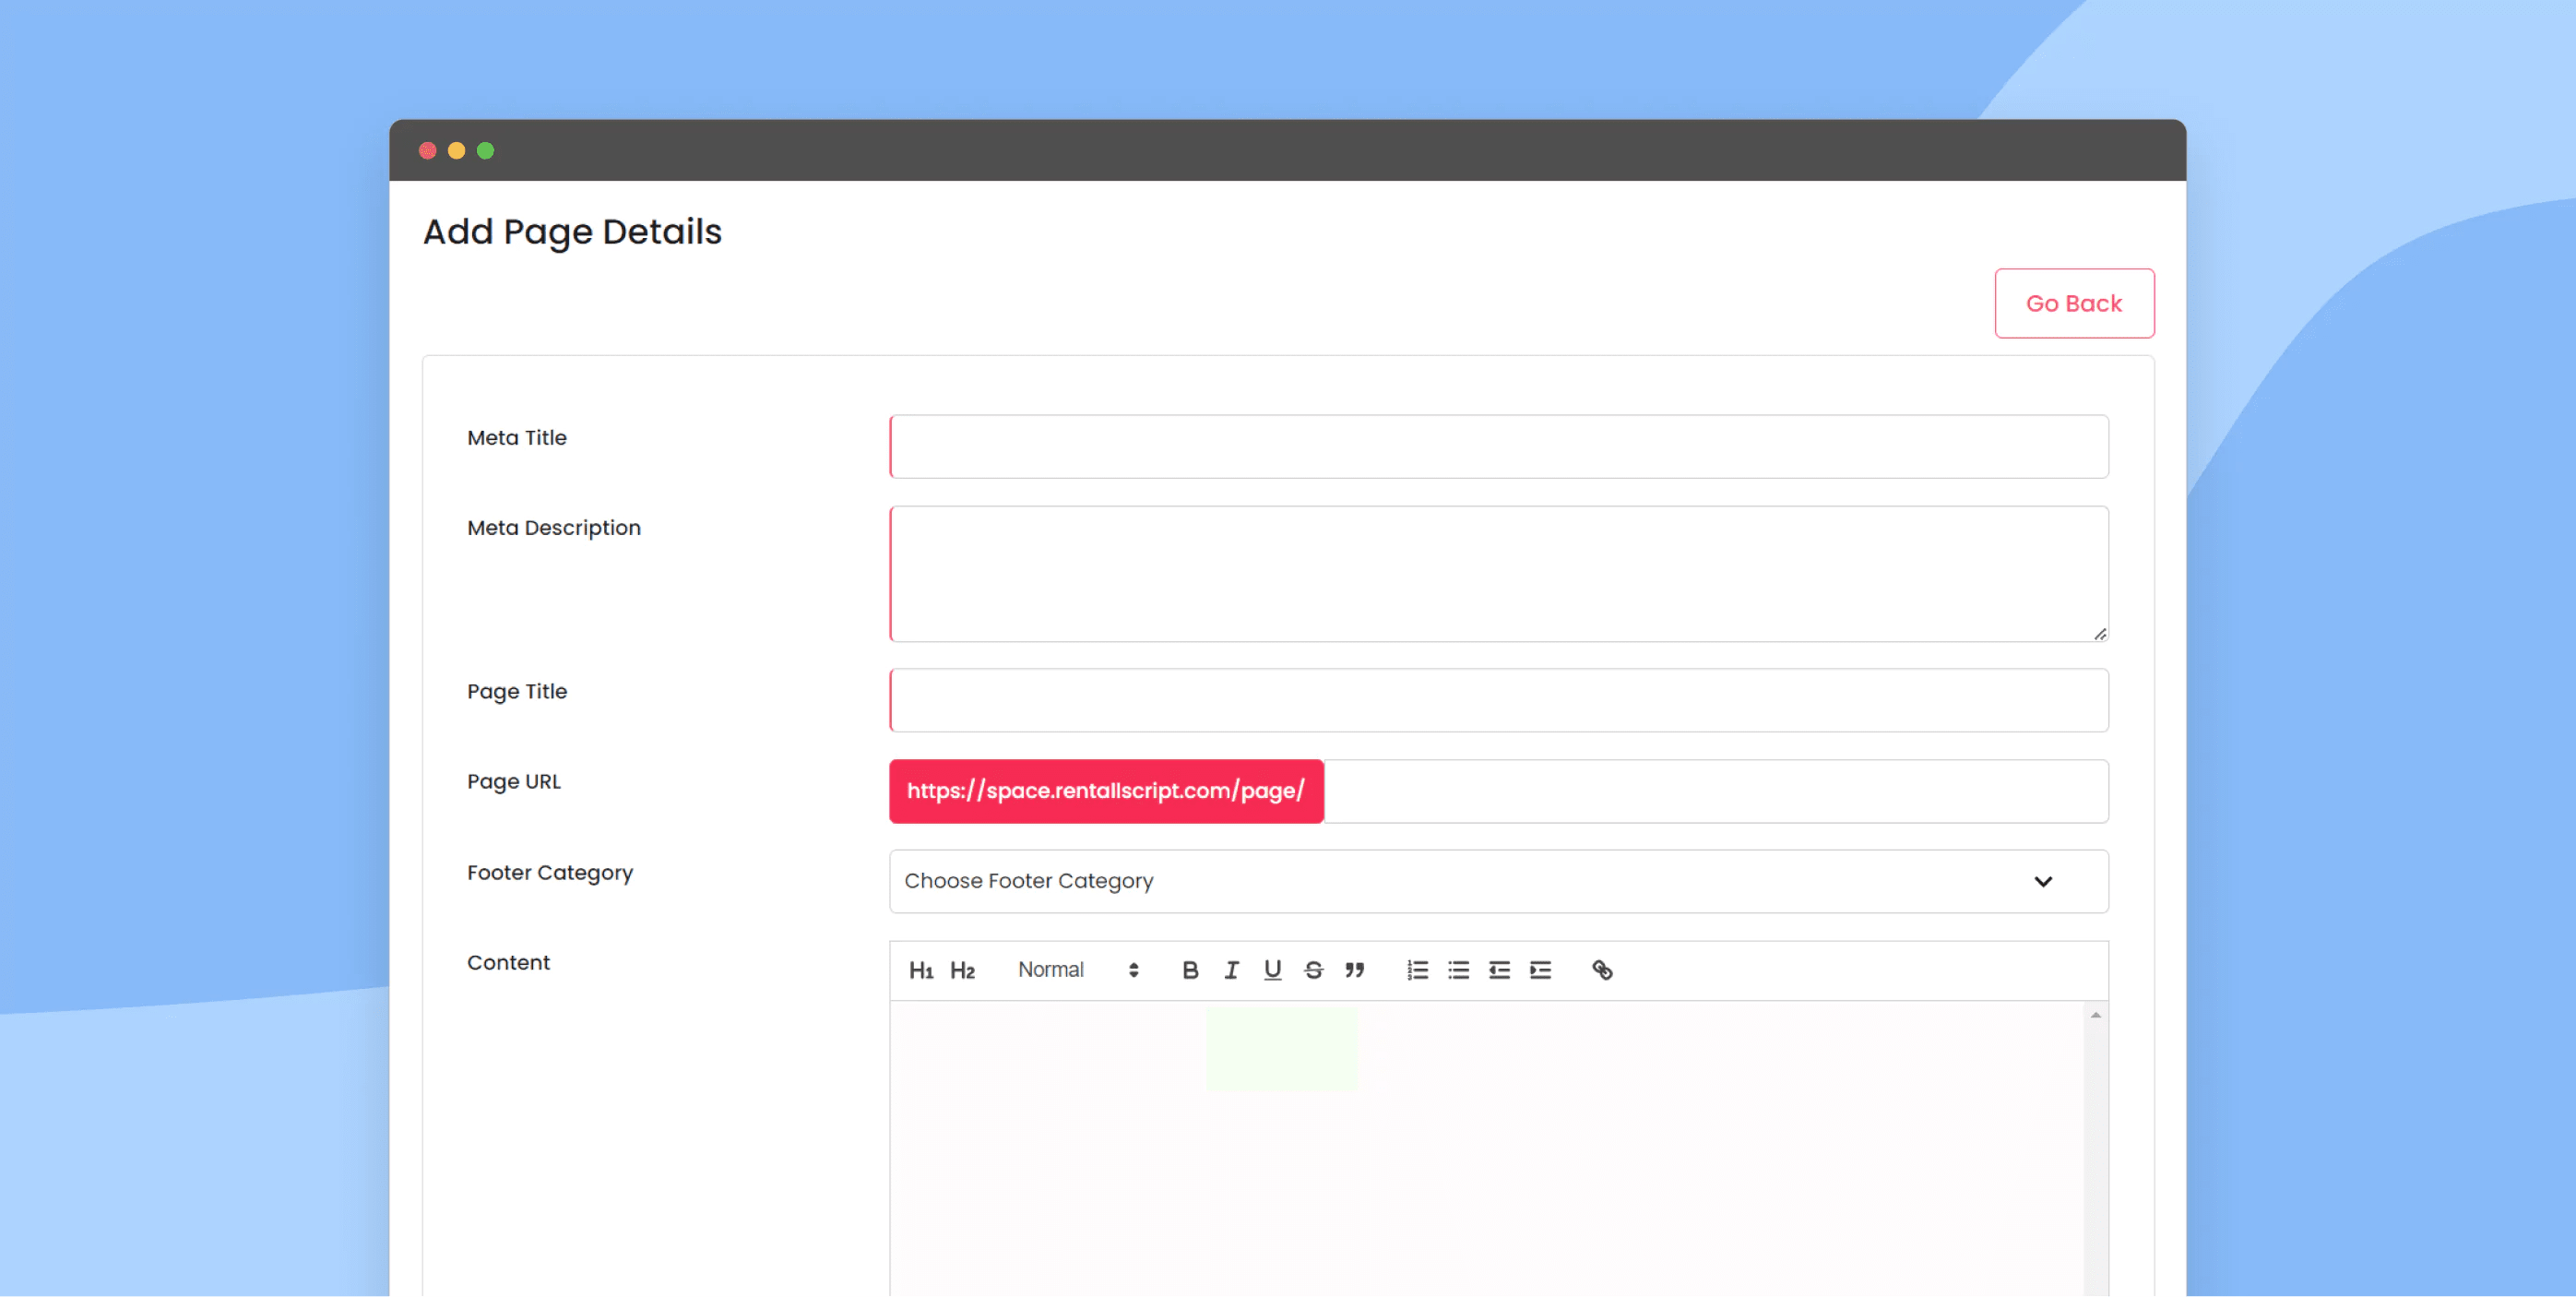Screen dimensions: 2576x1297
Task: Click the editor scrollbar up arrow
Action: (2096, 1015)
